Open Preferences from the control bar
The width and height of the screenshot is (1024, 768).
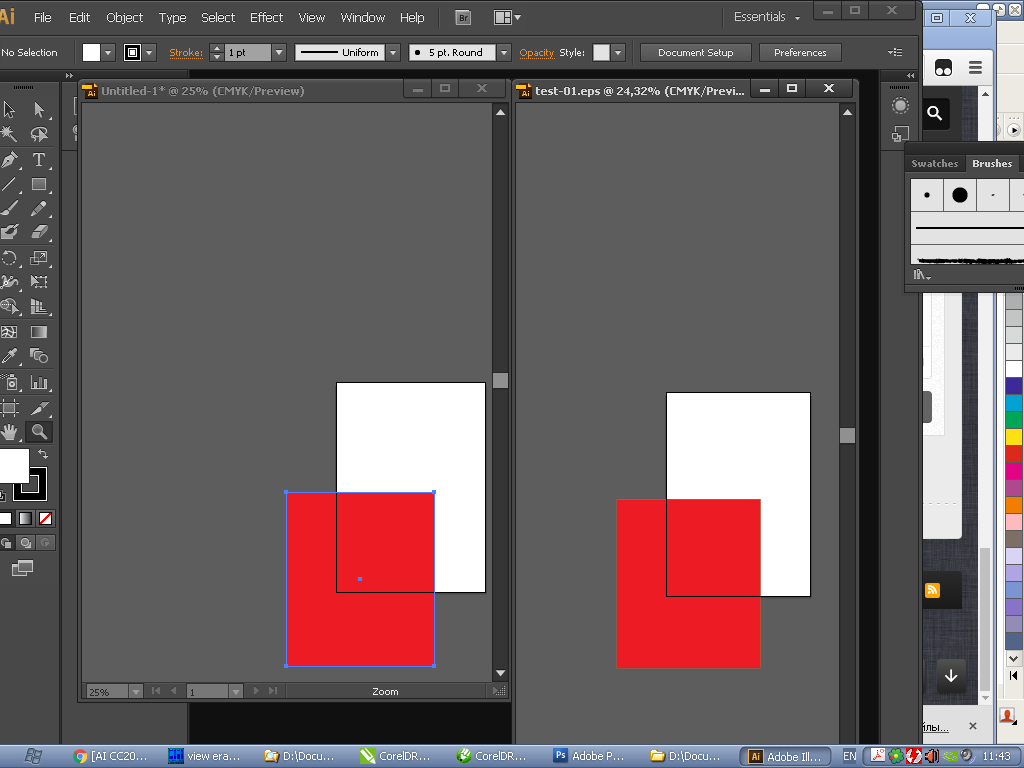[x=800, y=53]
